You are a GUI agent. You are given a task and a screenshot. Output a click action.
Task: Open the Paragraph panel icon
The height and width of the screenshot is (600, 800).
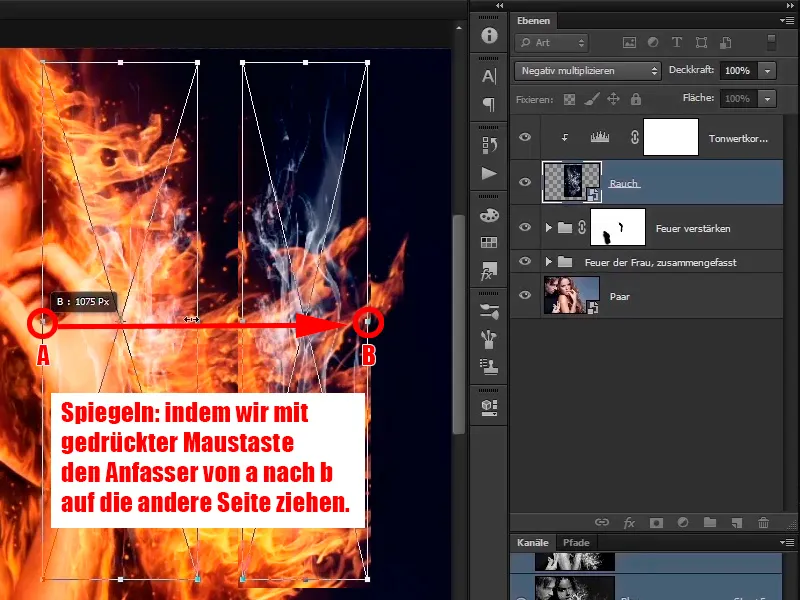pos(489,105)
